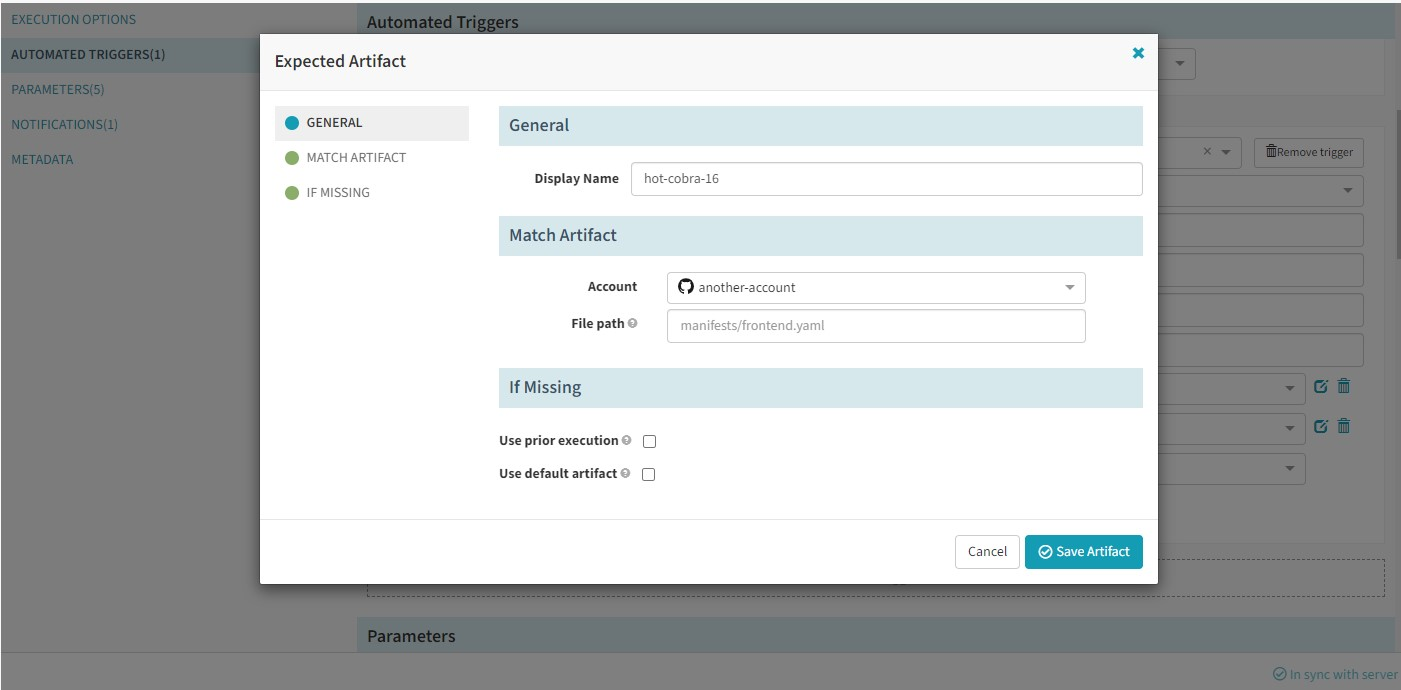Open the top Automated Triggers dropdown
1401x690 pixels.
click(x=1180, y=65)
